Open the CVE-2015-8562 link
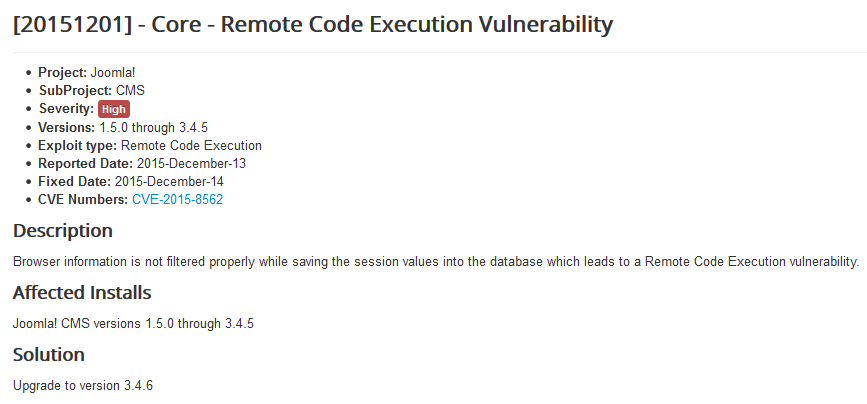The height and width of the screenshot is (404, 867). 177,200
